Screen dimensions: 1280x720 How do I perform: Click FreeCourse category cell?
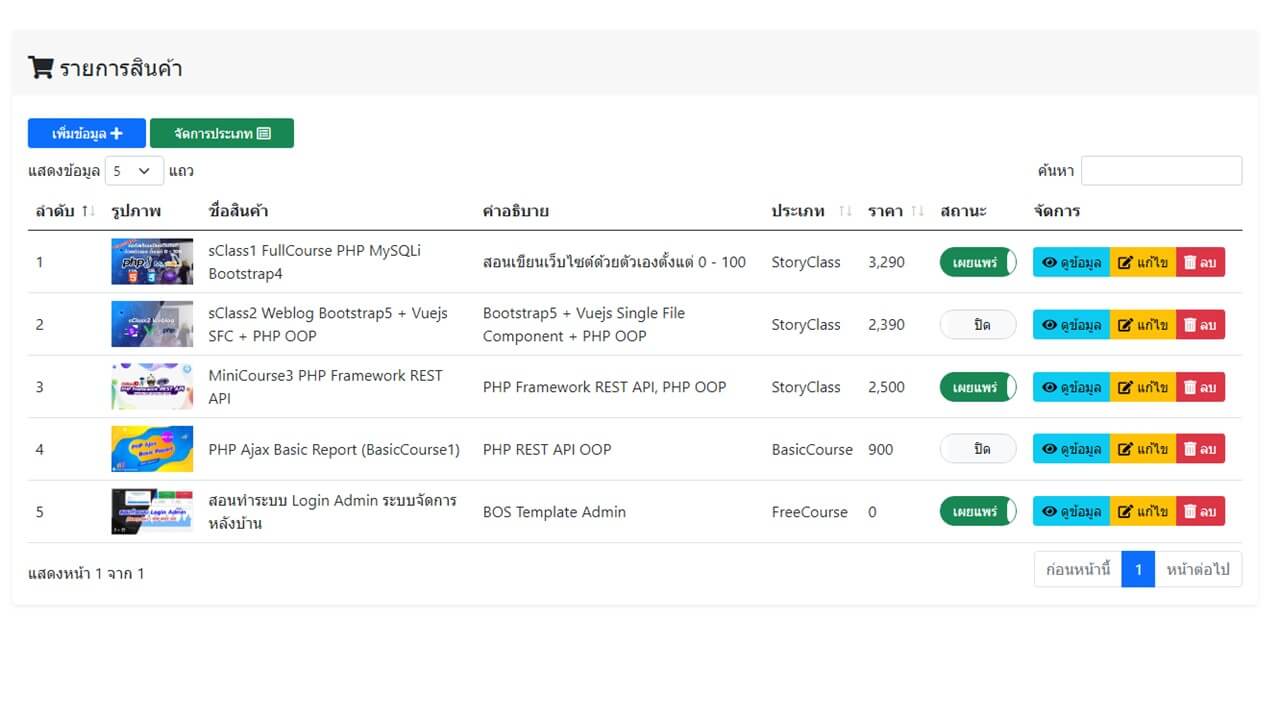point(809,511)
